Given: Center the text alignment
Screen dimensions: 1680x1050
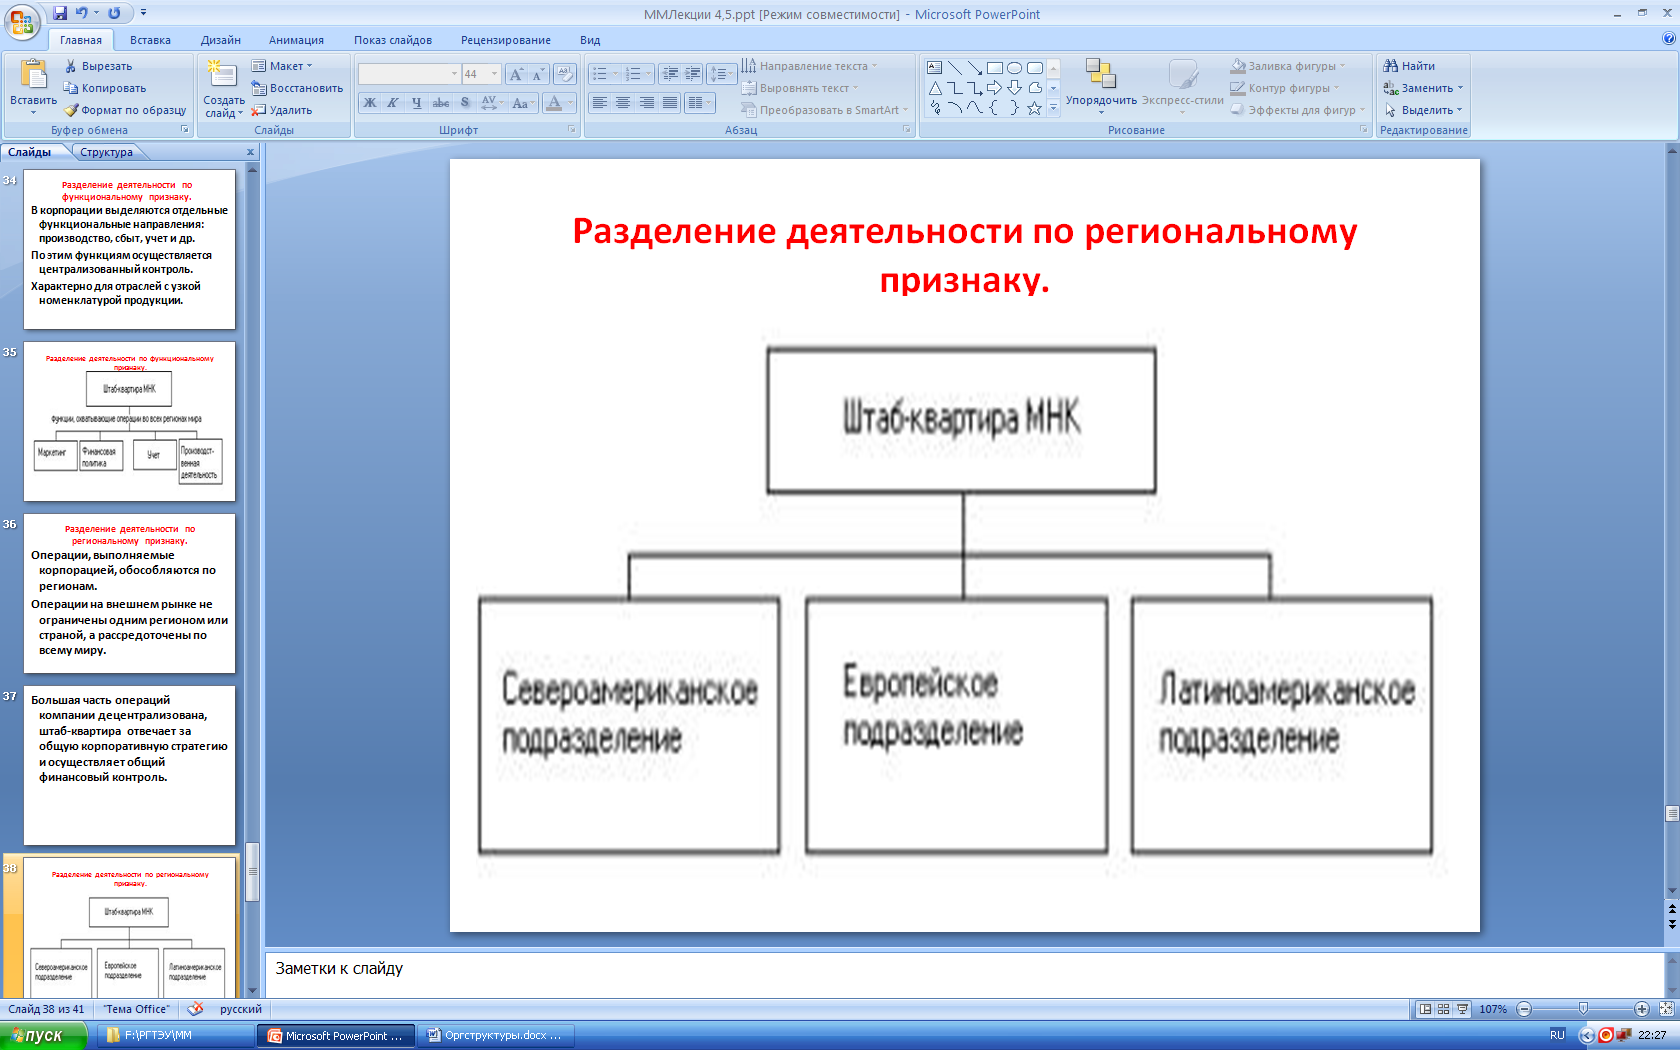Looking at the screenshot, I should tap(623, 103).
